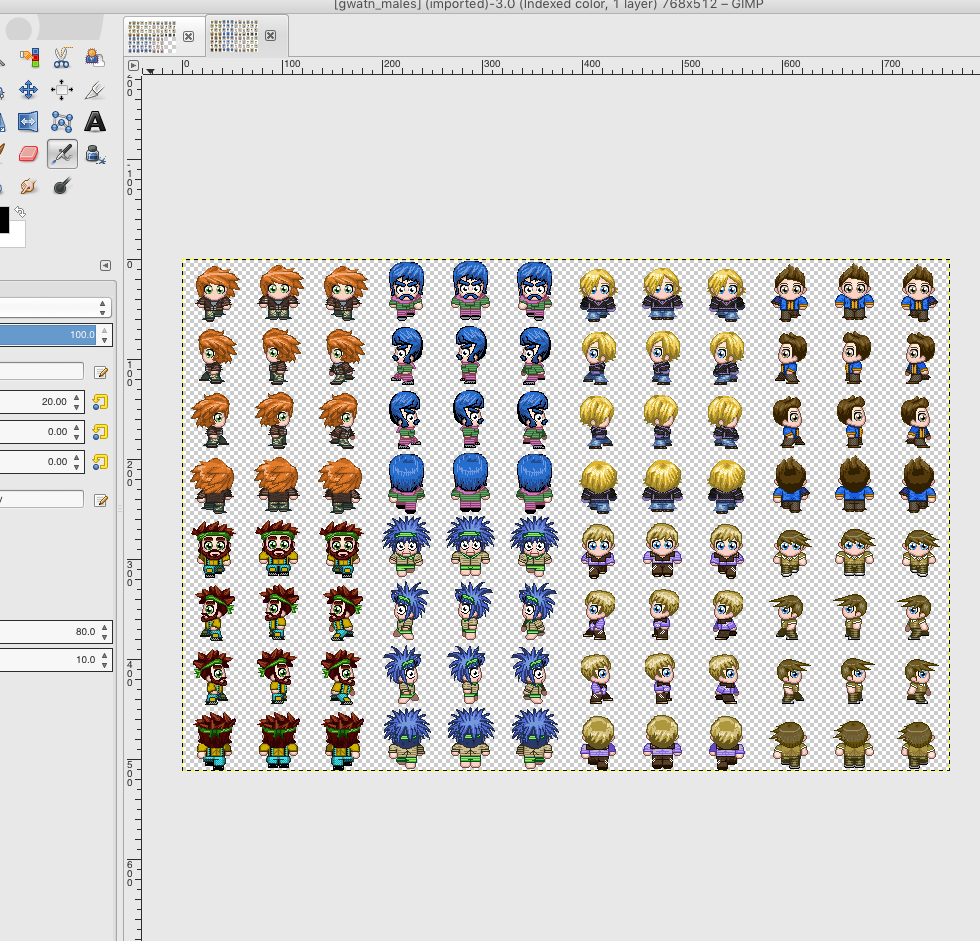
Task: Select the Foreground Select tool
Action: coord(94,57)
